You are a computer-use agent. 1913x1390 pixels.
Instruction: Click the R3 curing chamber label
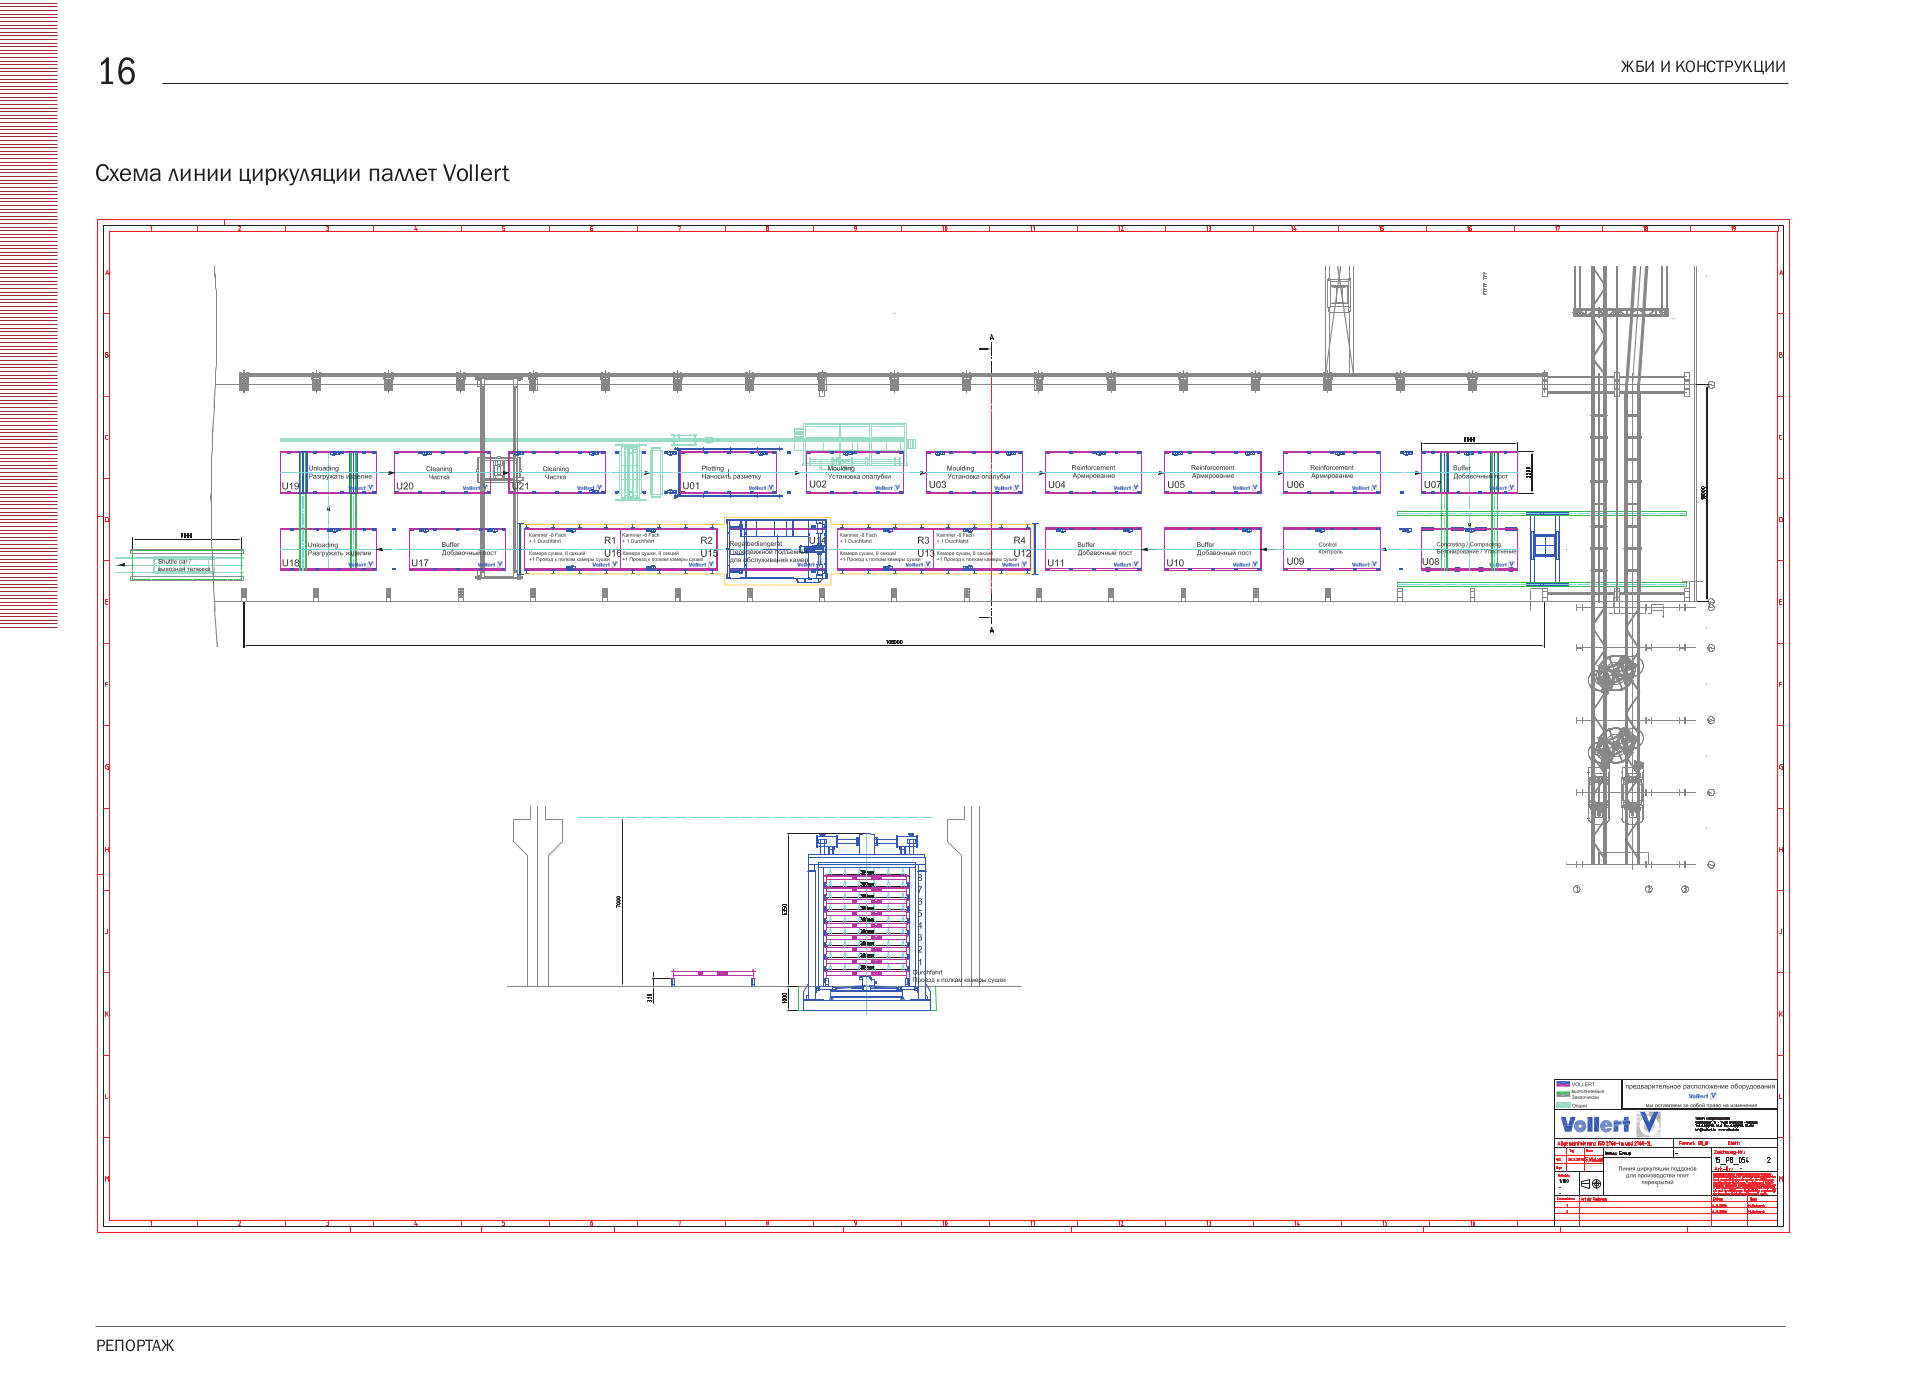coord(923,540)
